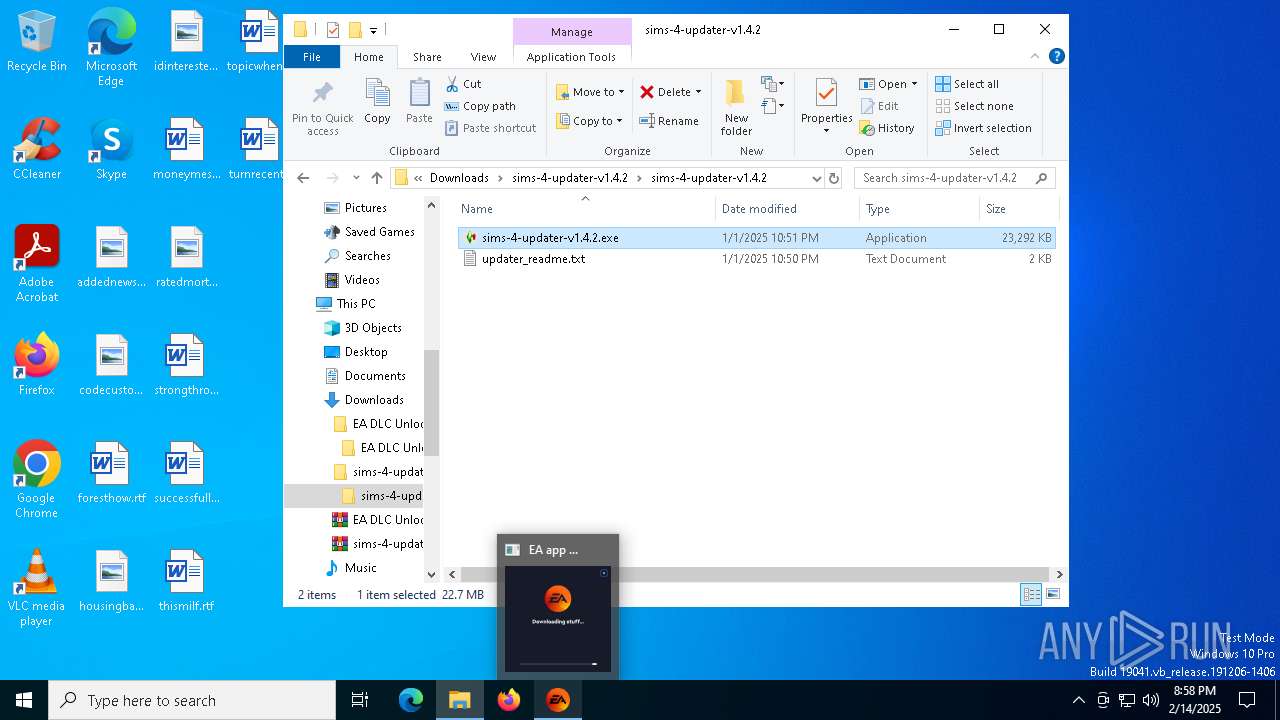The image size is (1280, 720).
Task: Select Downloads in navigation tree
Action: click(x=374, y=400)
